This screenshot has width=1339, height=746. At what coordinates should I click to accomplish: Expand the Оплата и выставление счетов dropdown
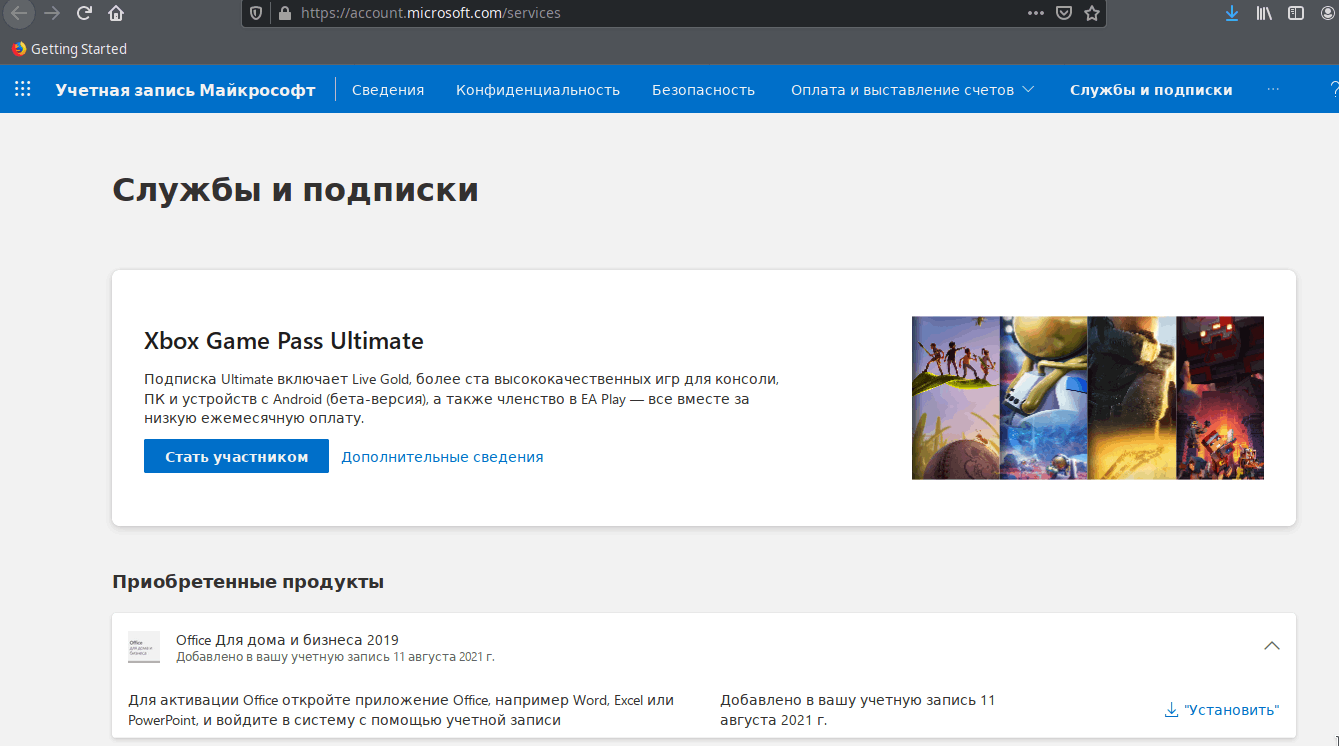click(912, 90)
